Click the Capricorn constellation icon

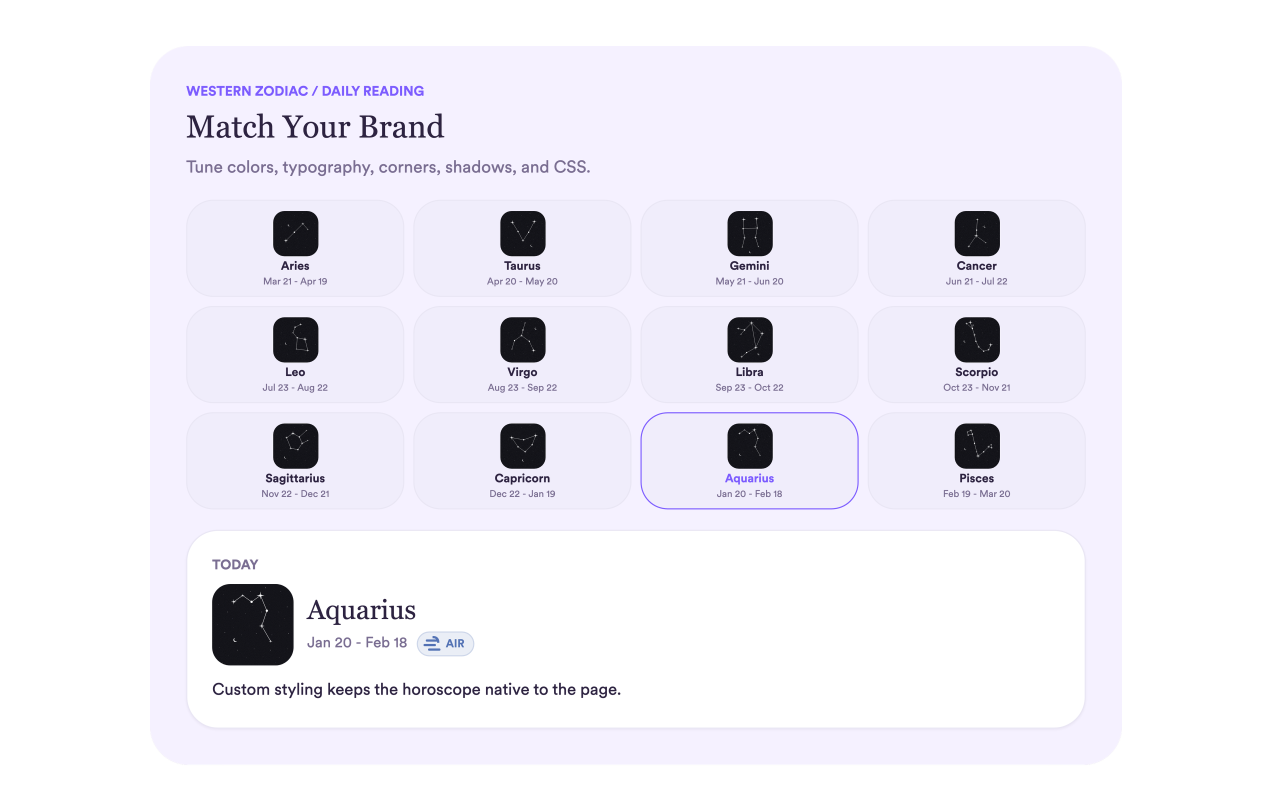[522, 445]
